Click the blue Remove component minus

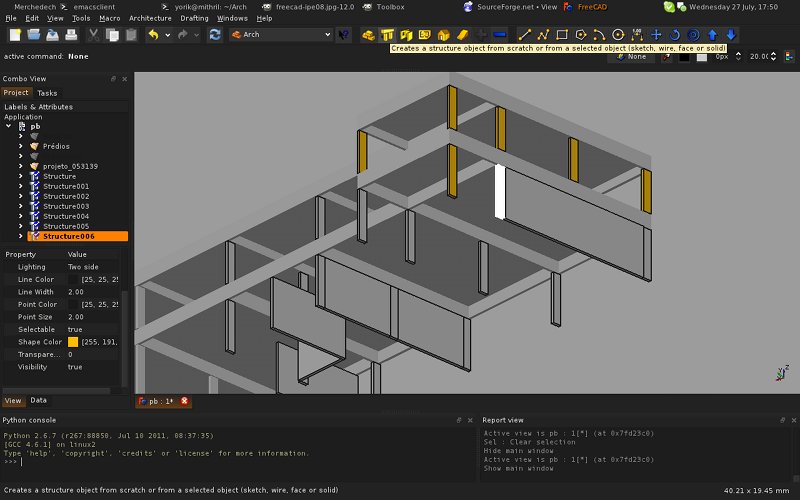pos(500,35)
